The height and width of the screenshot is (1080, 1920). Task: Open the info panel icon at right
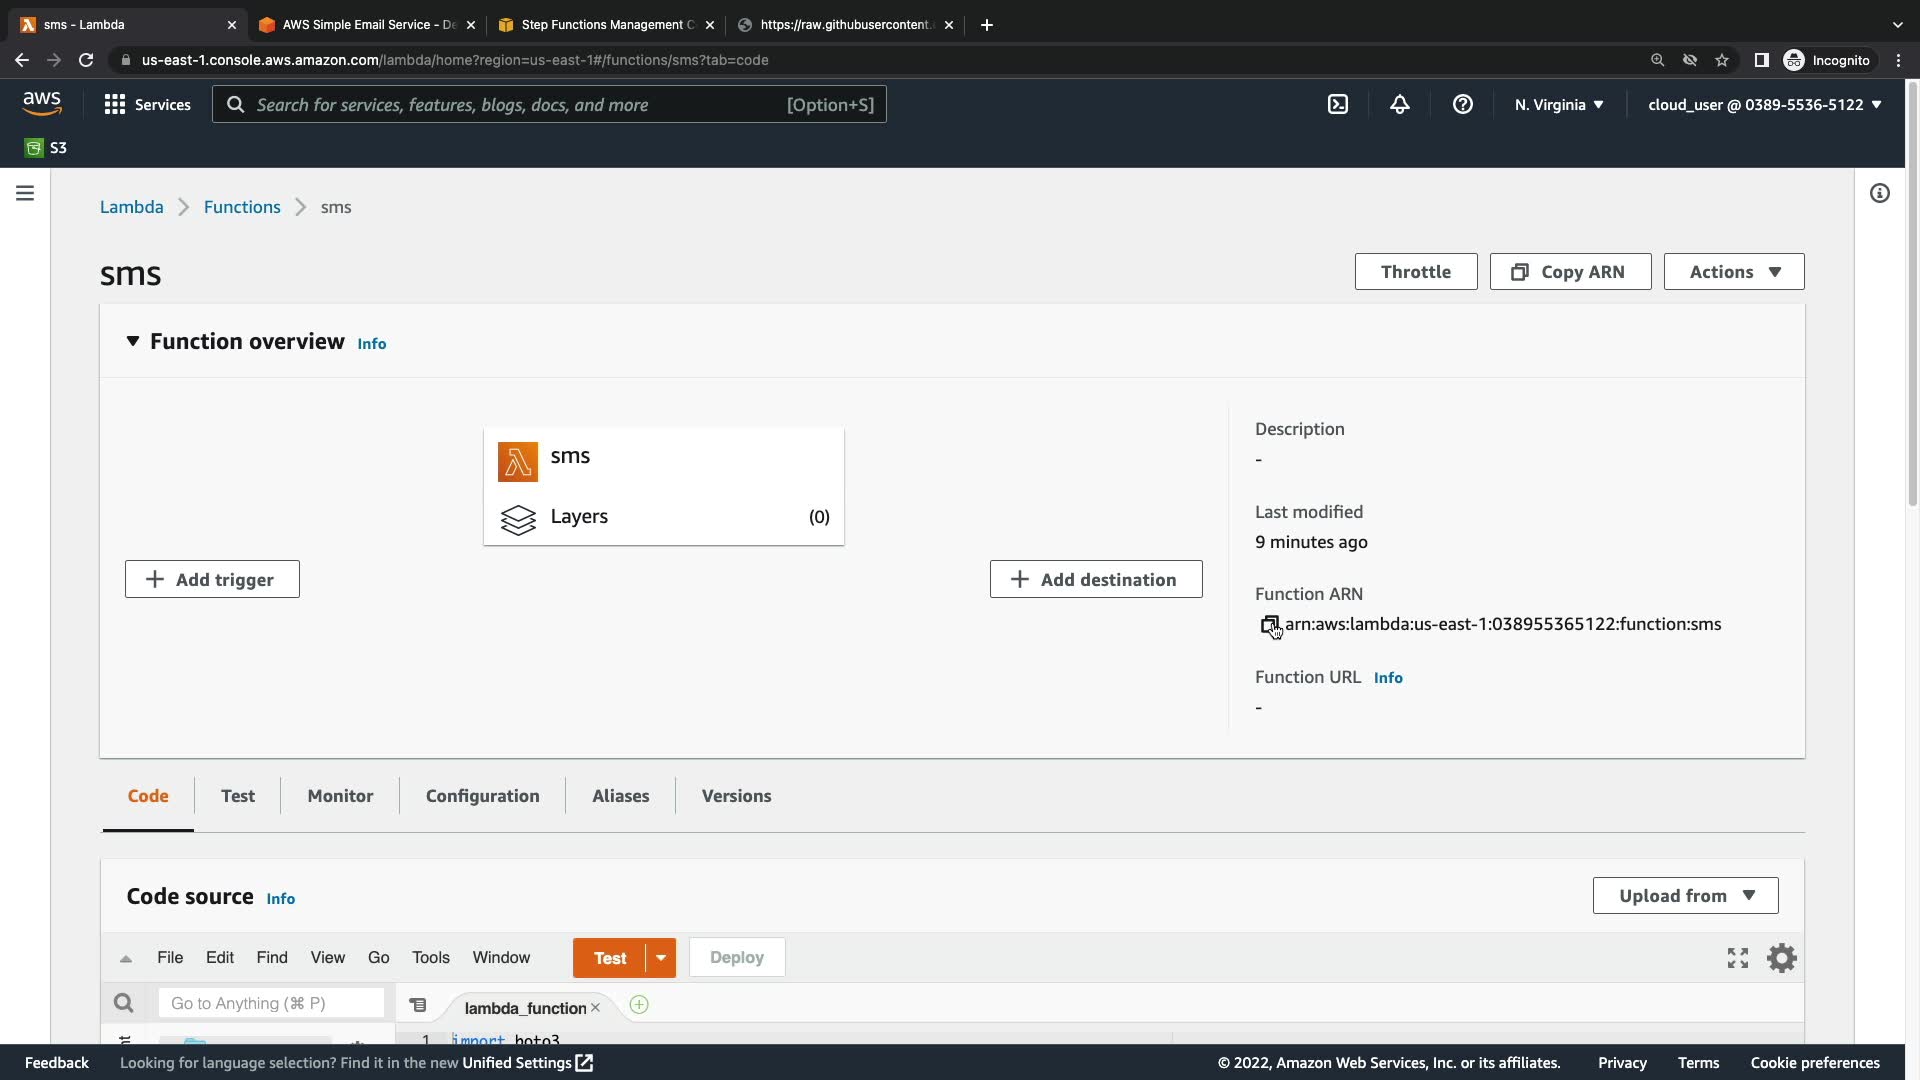(1879, 193)
